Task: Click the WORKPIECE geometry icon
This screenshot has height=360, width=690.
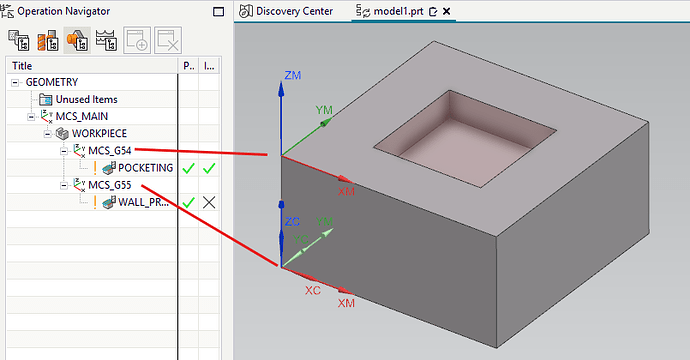Action: click(x=62, y=133)
